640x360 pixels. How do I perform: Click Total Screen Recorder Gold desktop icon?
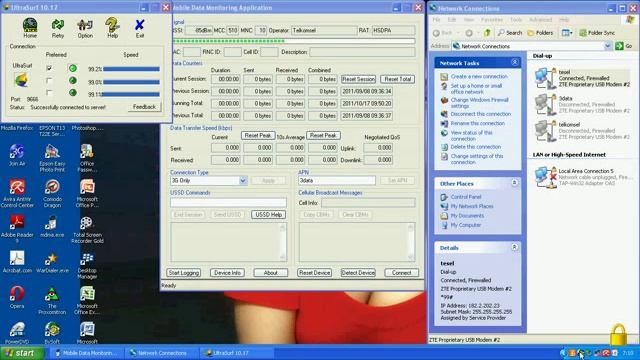click(x=87, y=229)
